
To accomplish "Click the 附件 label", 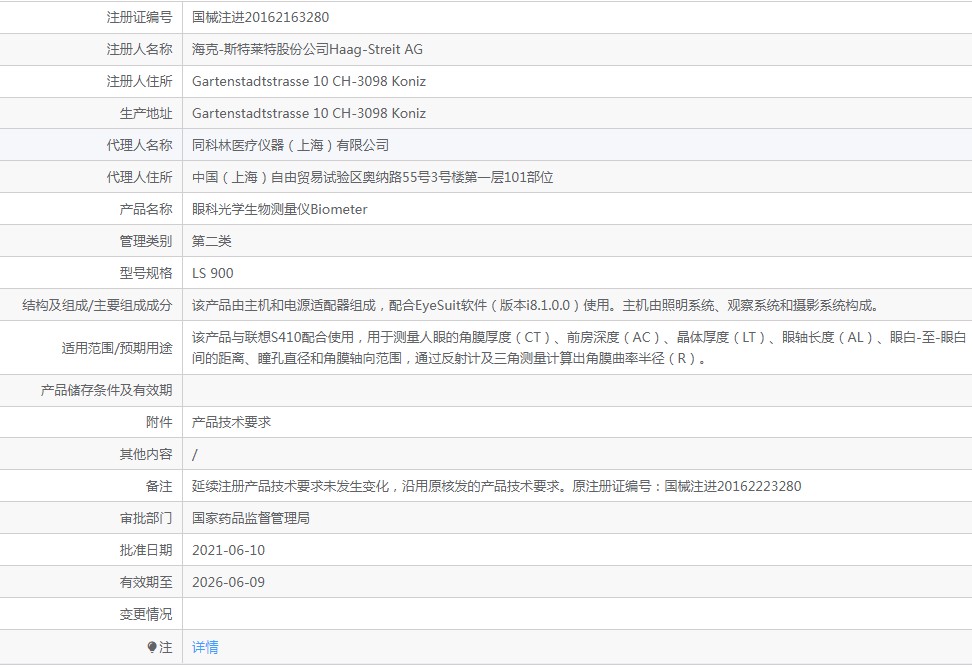I will 159,422.
